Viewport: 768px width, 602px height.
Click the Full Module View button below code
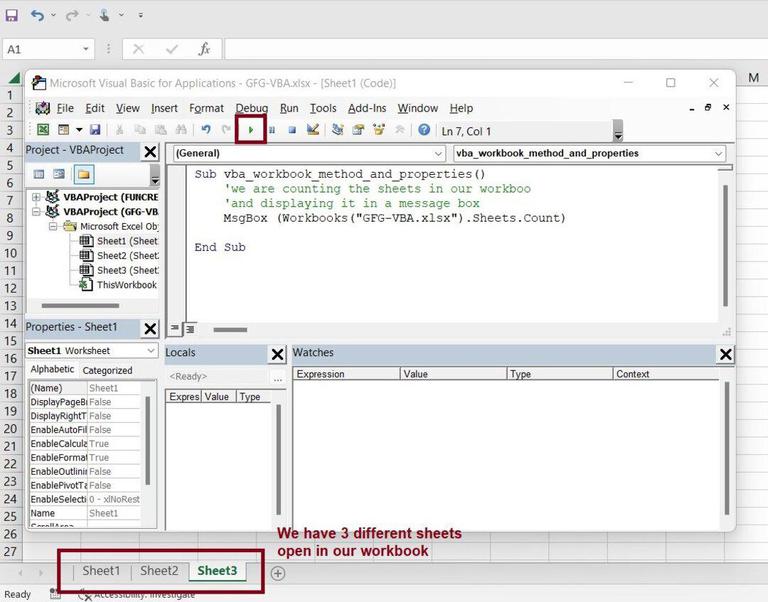(190, 329)
